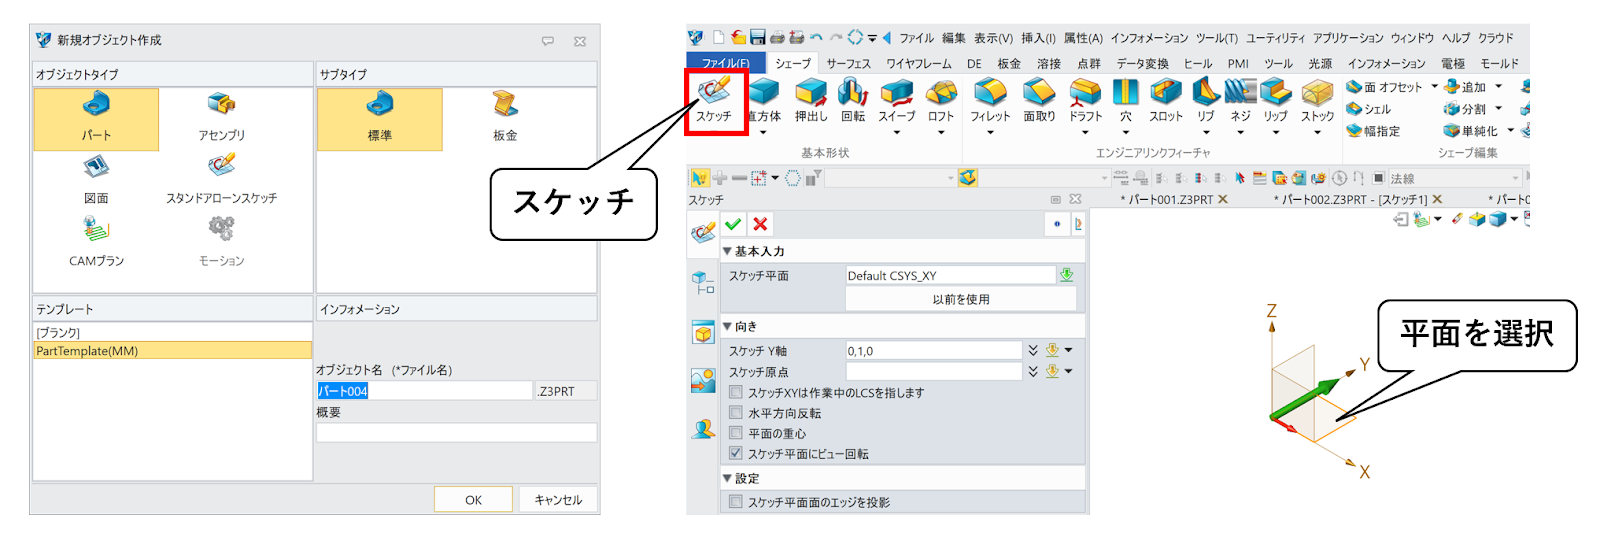
Task: Click the 概要 description field
Action: [x=457, y=432]
